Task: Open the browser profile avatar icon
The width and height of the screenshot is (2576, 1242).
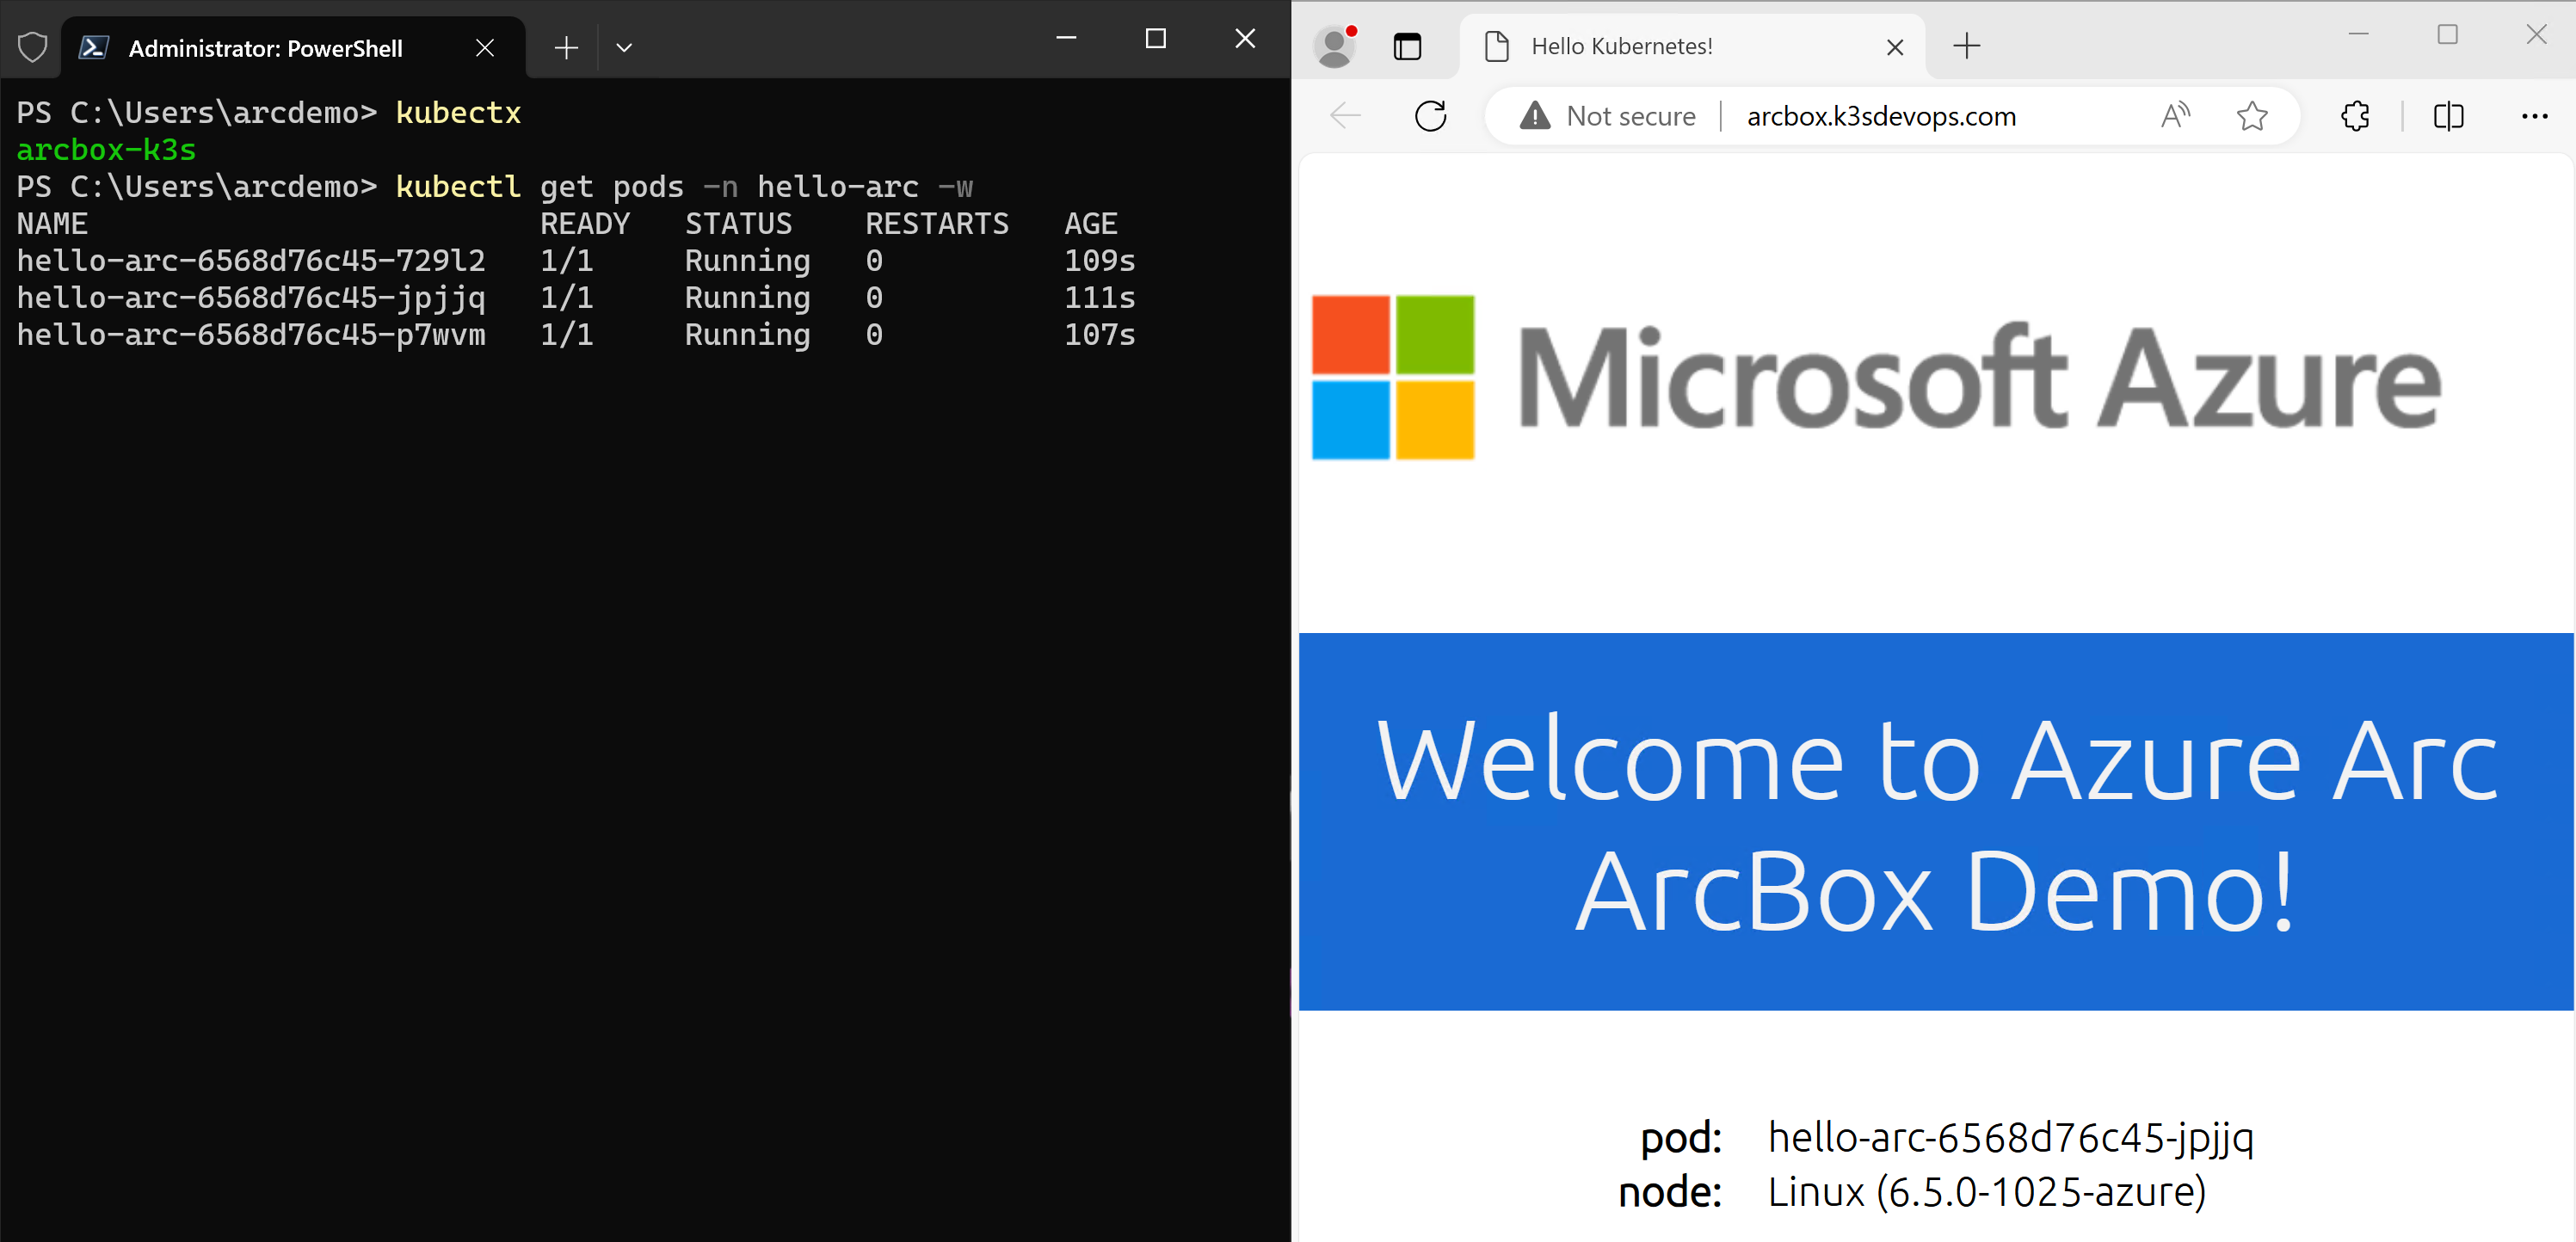Action: [1335, 46]
